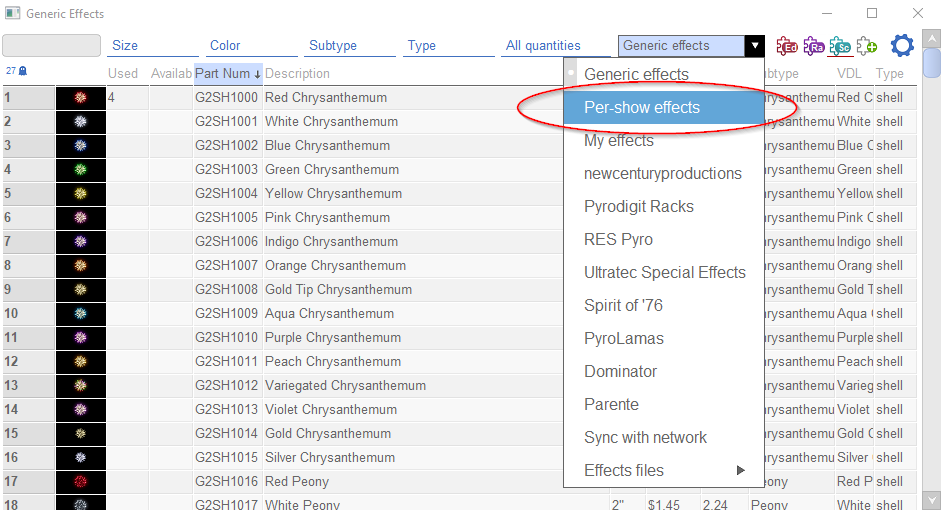941x510 pixels.
Task: Click the red 'Ed' puzzle piece icon
Action: pyautogui.click(x=787, y=46)
